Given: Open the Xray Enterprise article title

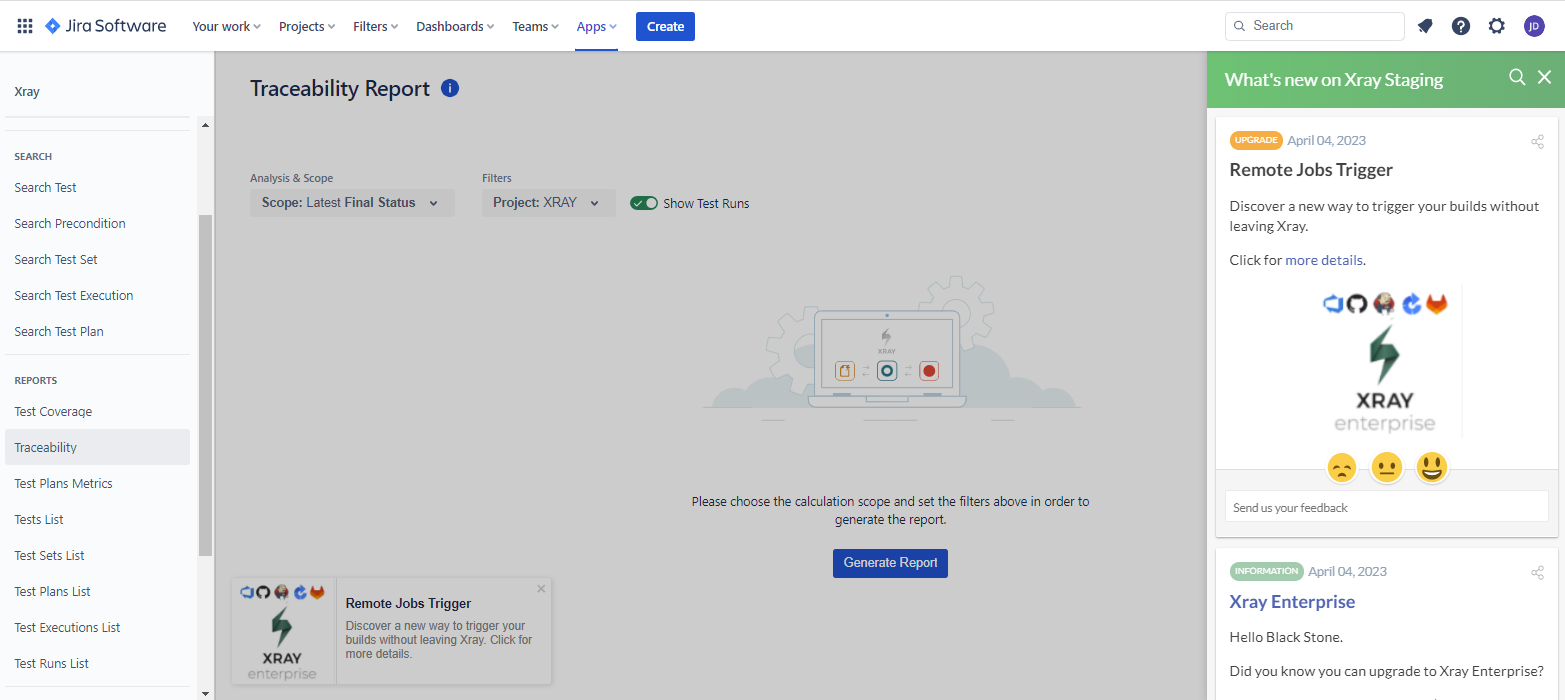Looking at the screenshot, I should coord(1292,602).
